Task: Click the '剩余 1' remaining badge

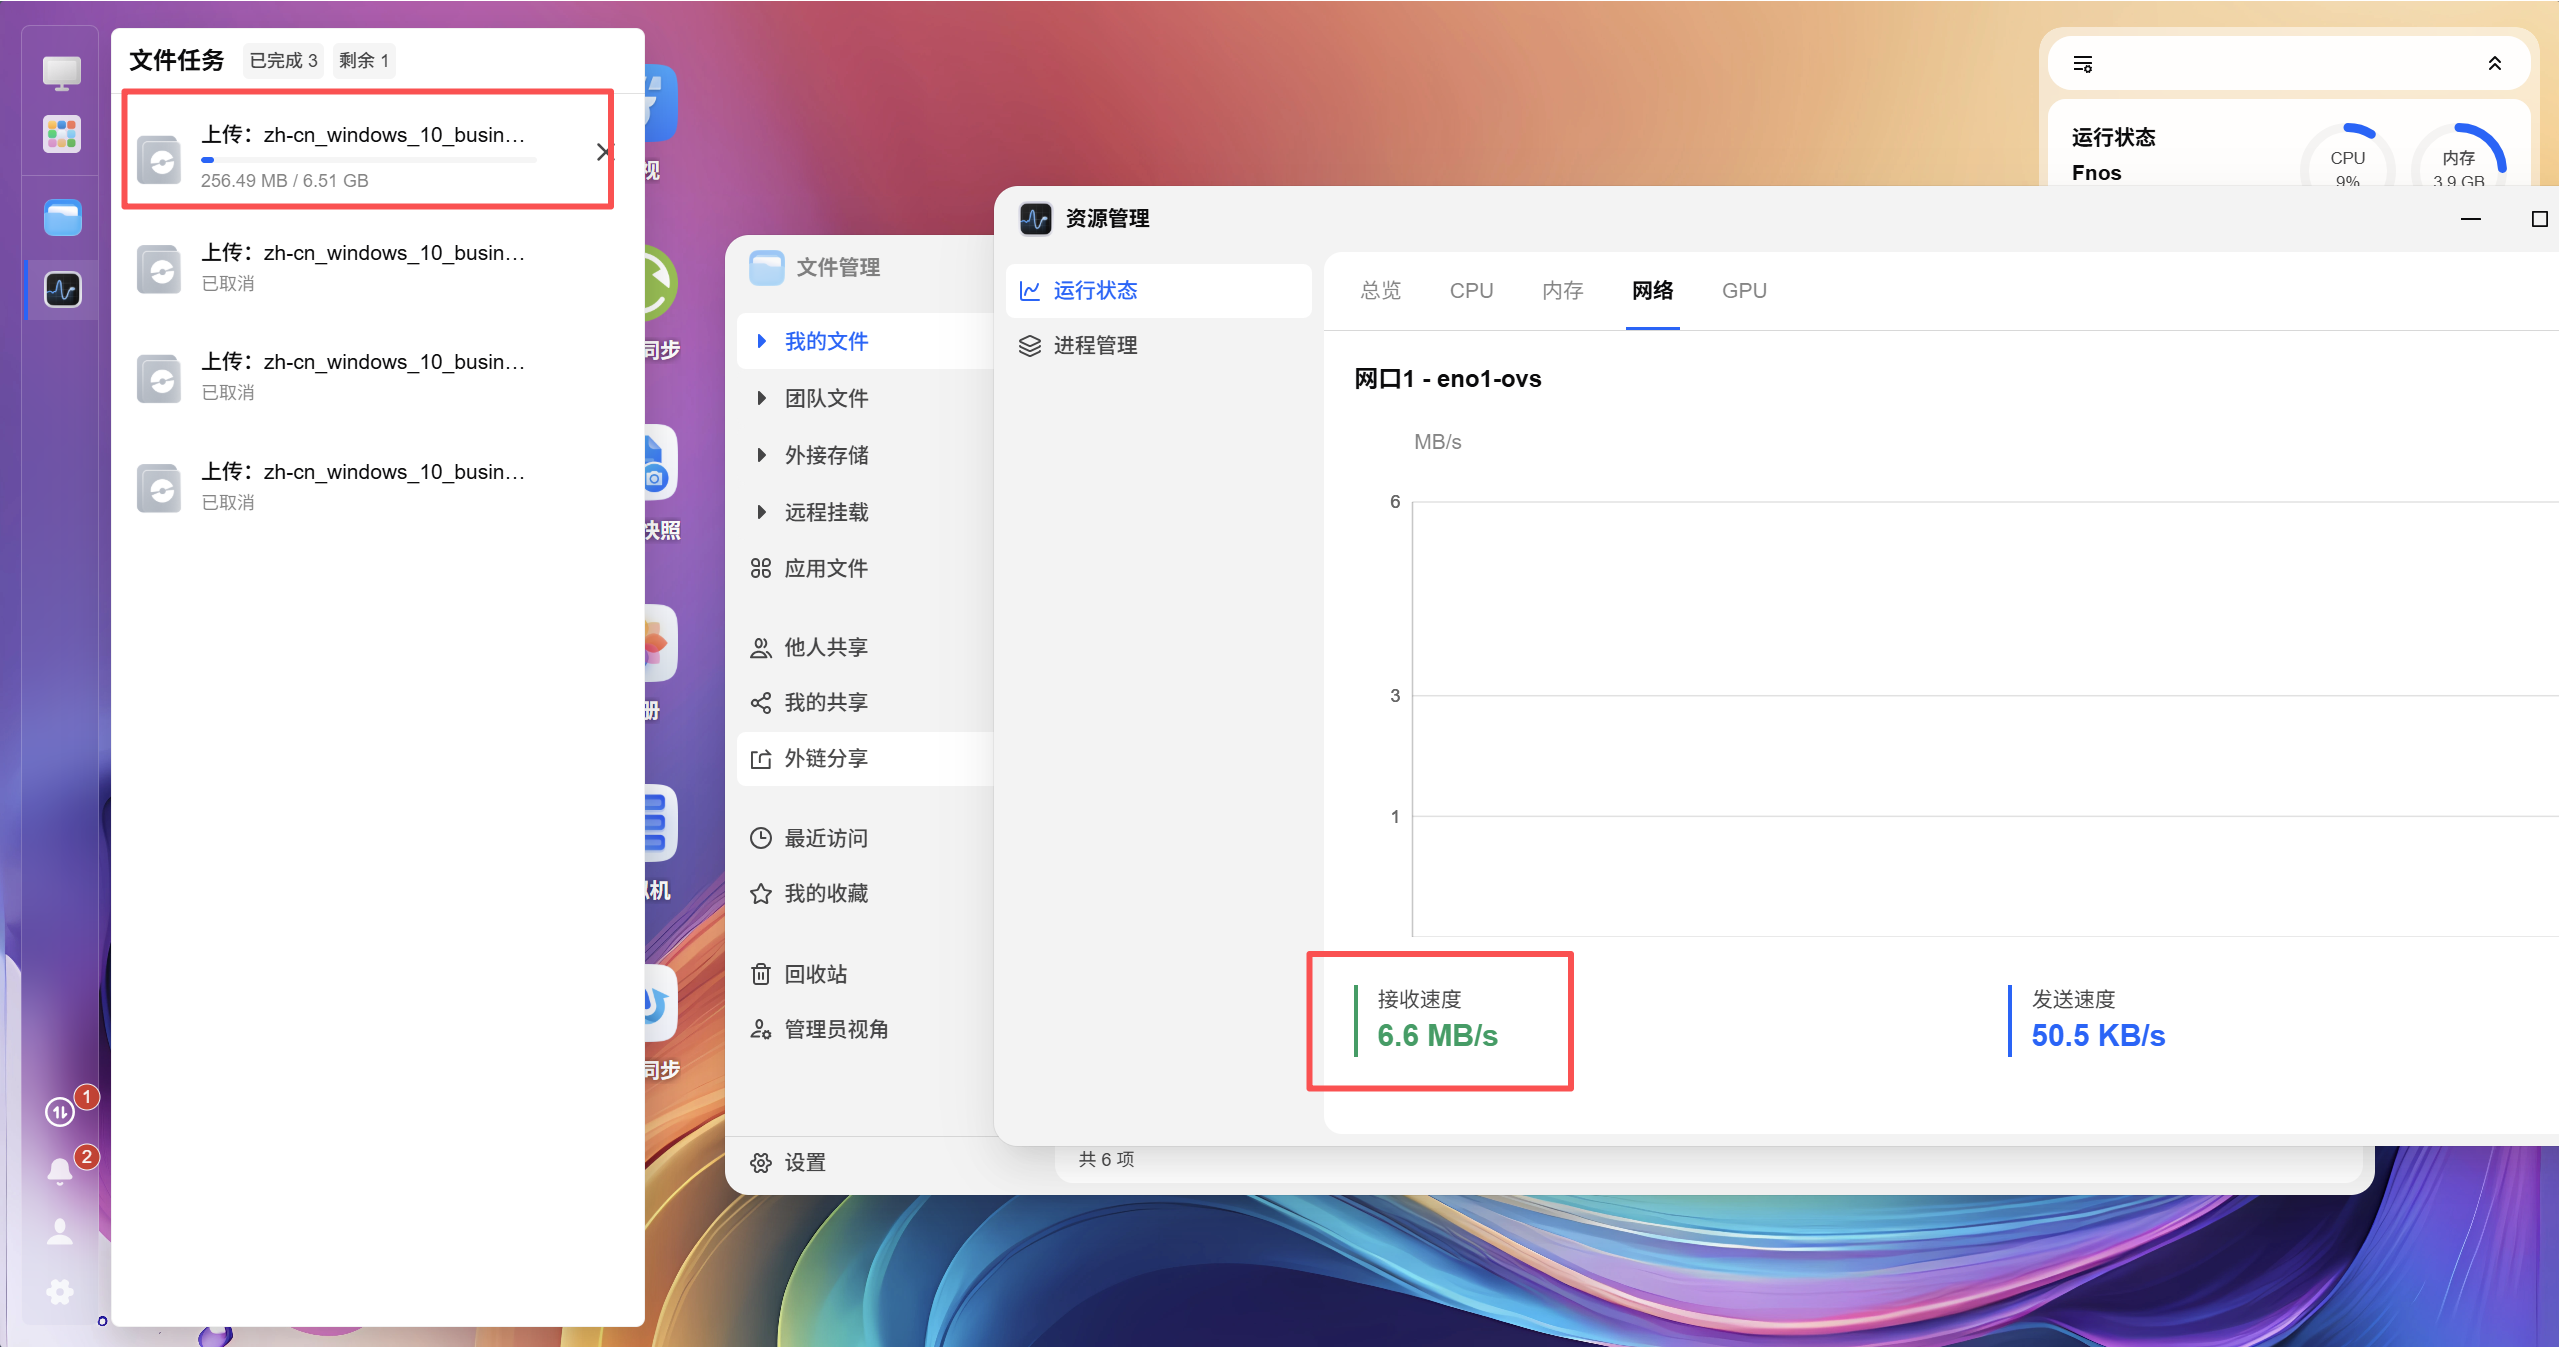Action: click(x=363, y=60)
